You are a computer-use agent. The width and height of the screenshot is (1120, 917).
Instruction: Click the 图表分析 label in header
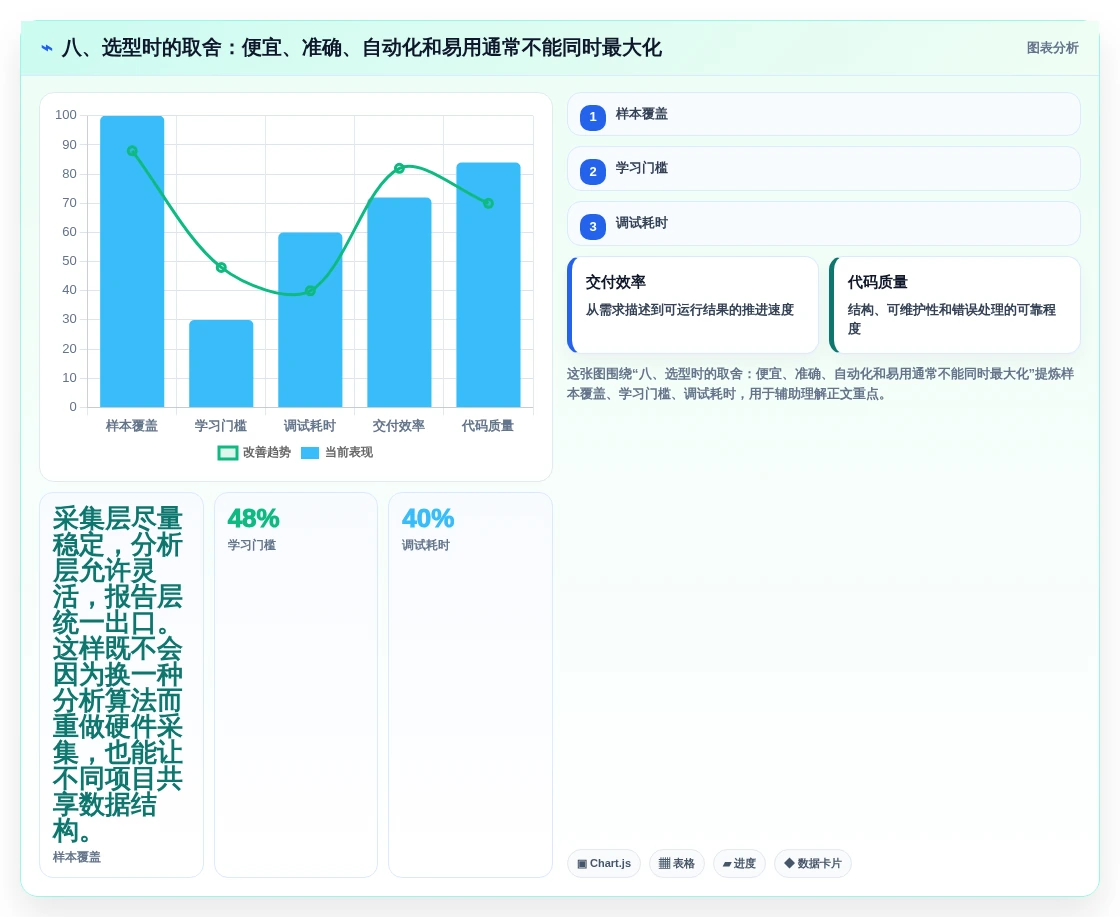point(1052,48)
